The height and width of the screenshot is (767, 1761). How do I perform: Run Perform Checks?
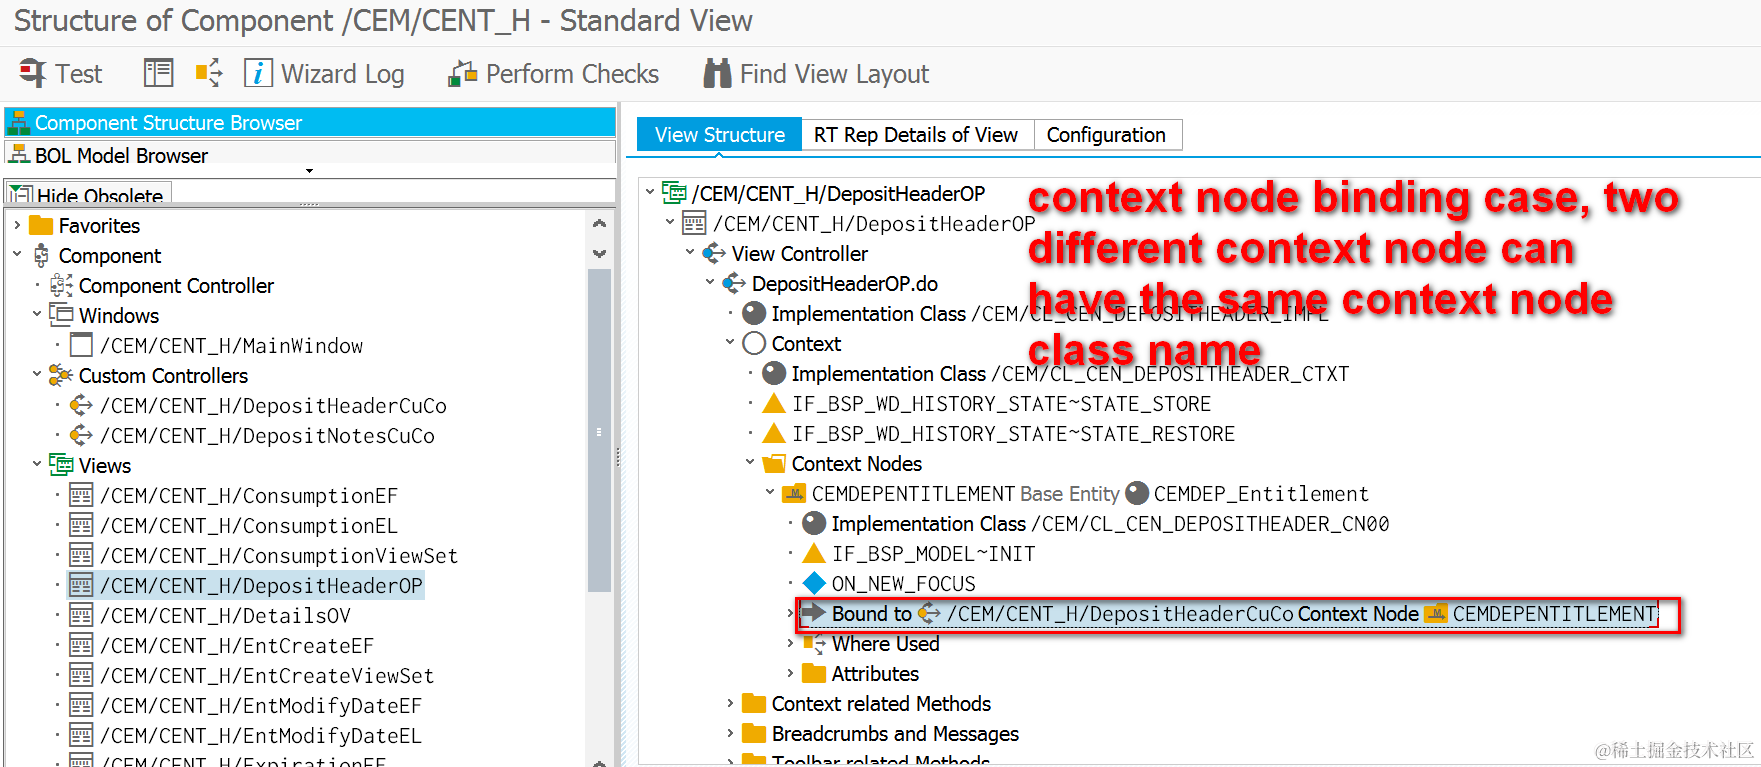554,74
